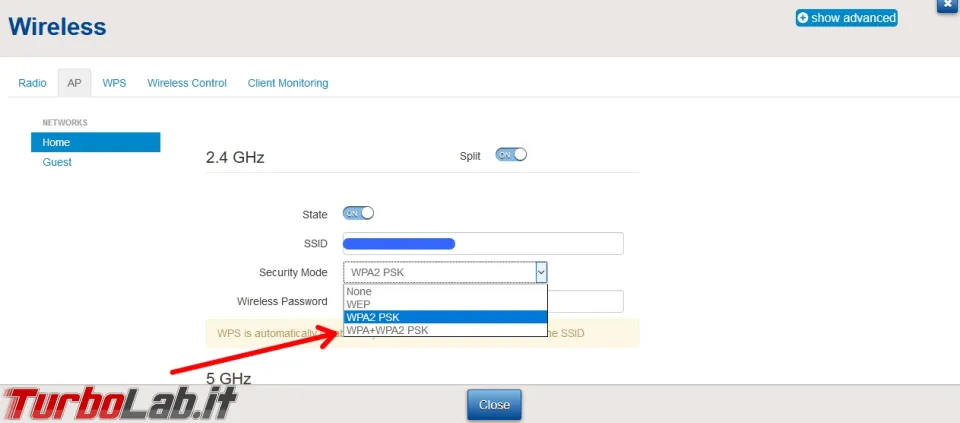This screenshot has width=960, height=423.
Task: Click the blue Close button
Action: pos(494,405)
